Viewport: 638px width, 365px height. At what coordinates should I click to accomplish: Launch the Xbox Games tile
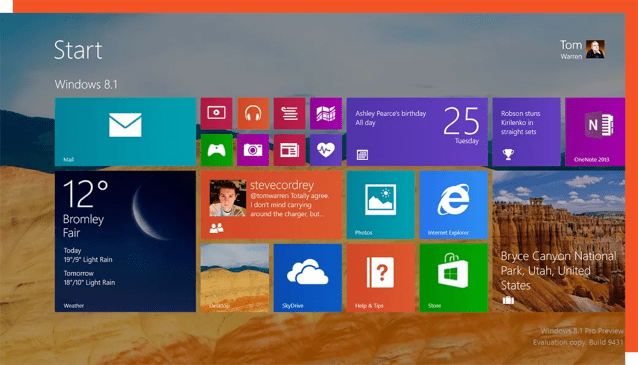[216, 150]
